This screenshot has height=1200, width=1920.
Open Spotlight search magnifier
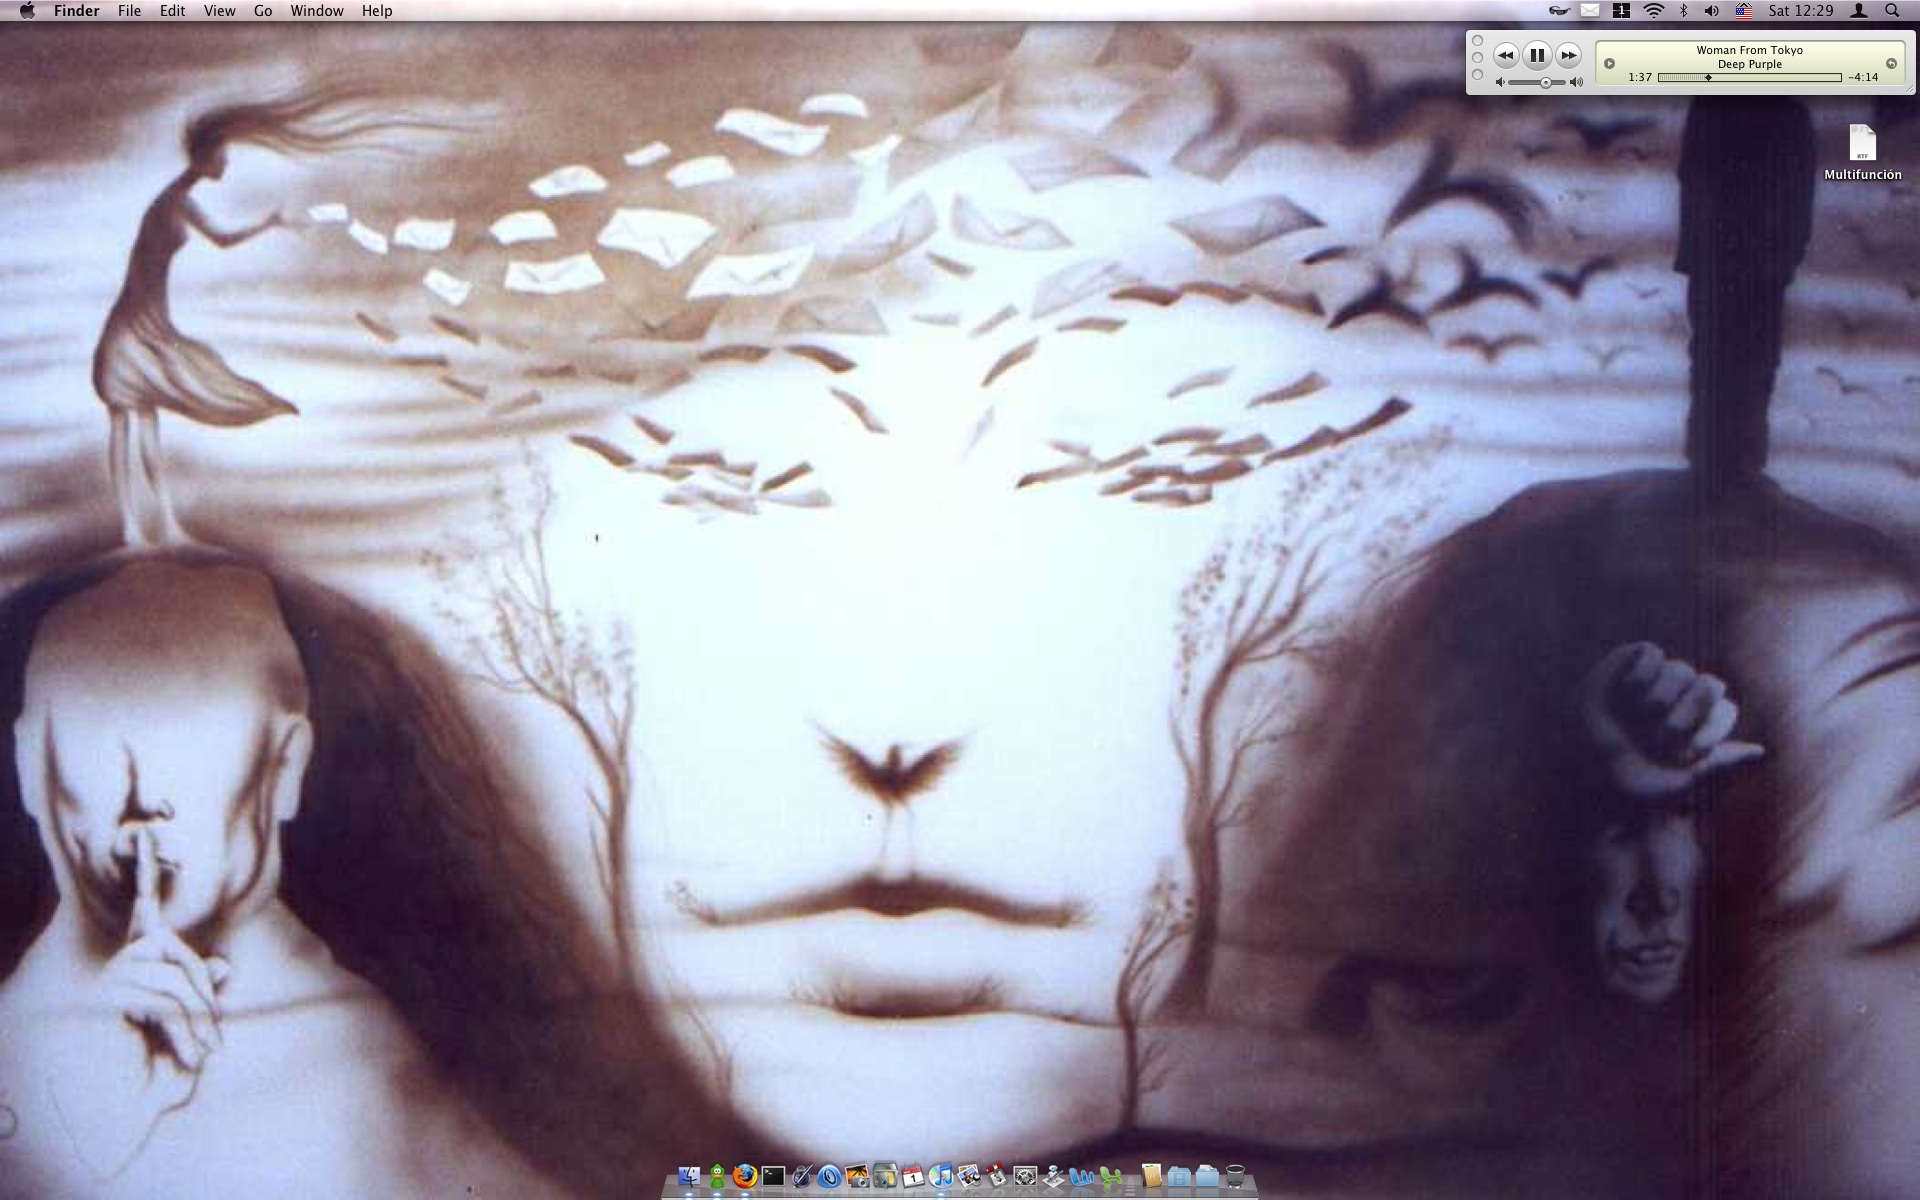point(1892,11)
